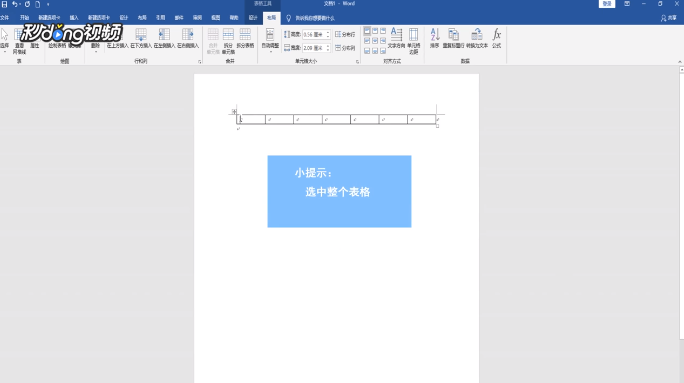Click 在左侧插入 (Insert Left) icon
Viewport: 684px width, 383px height.
coord(164,35)
